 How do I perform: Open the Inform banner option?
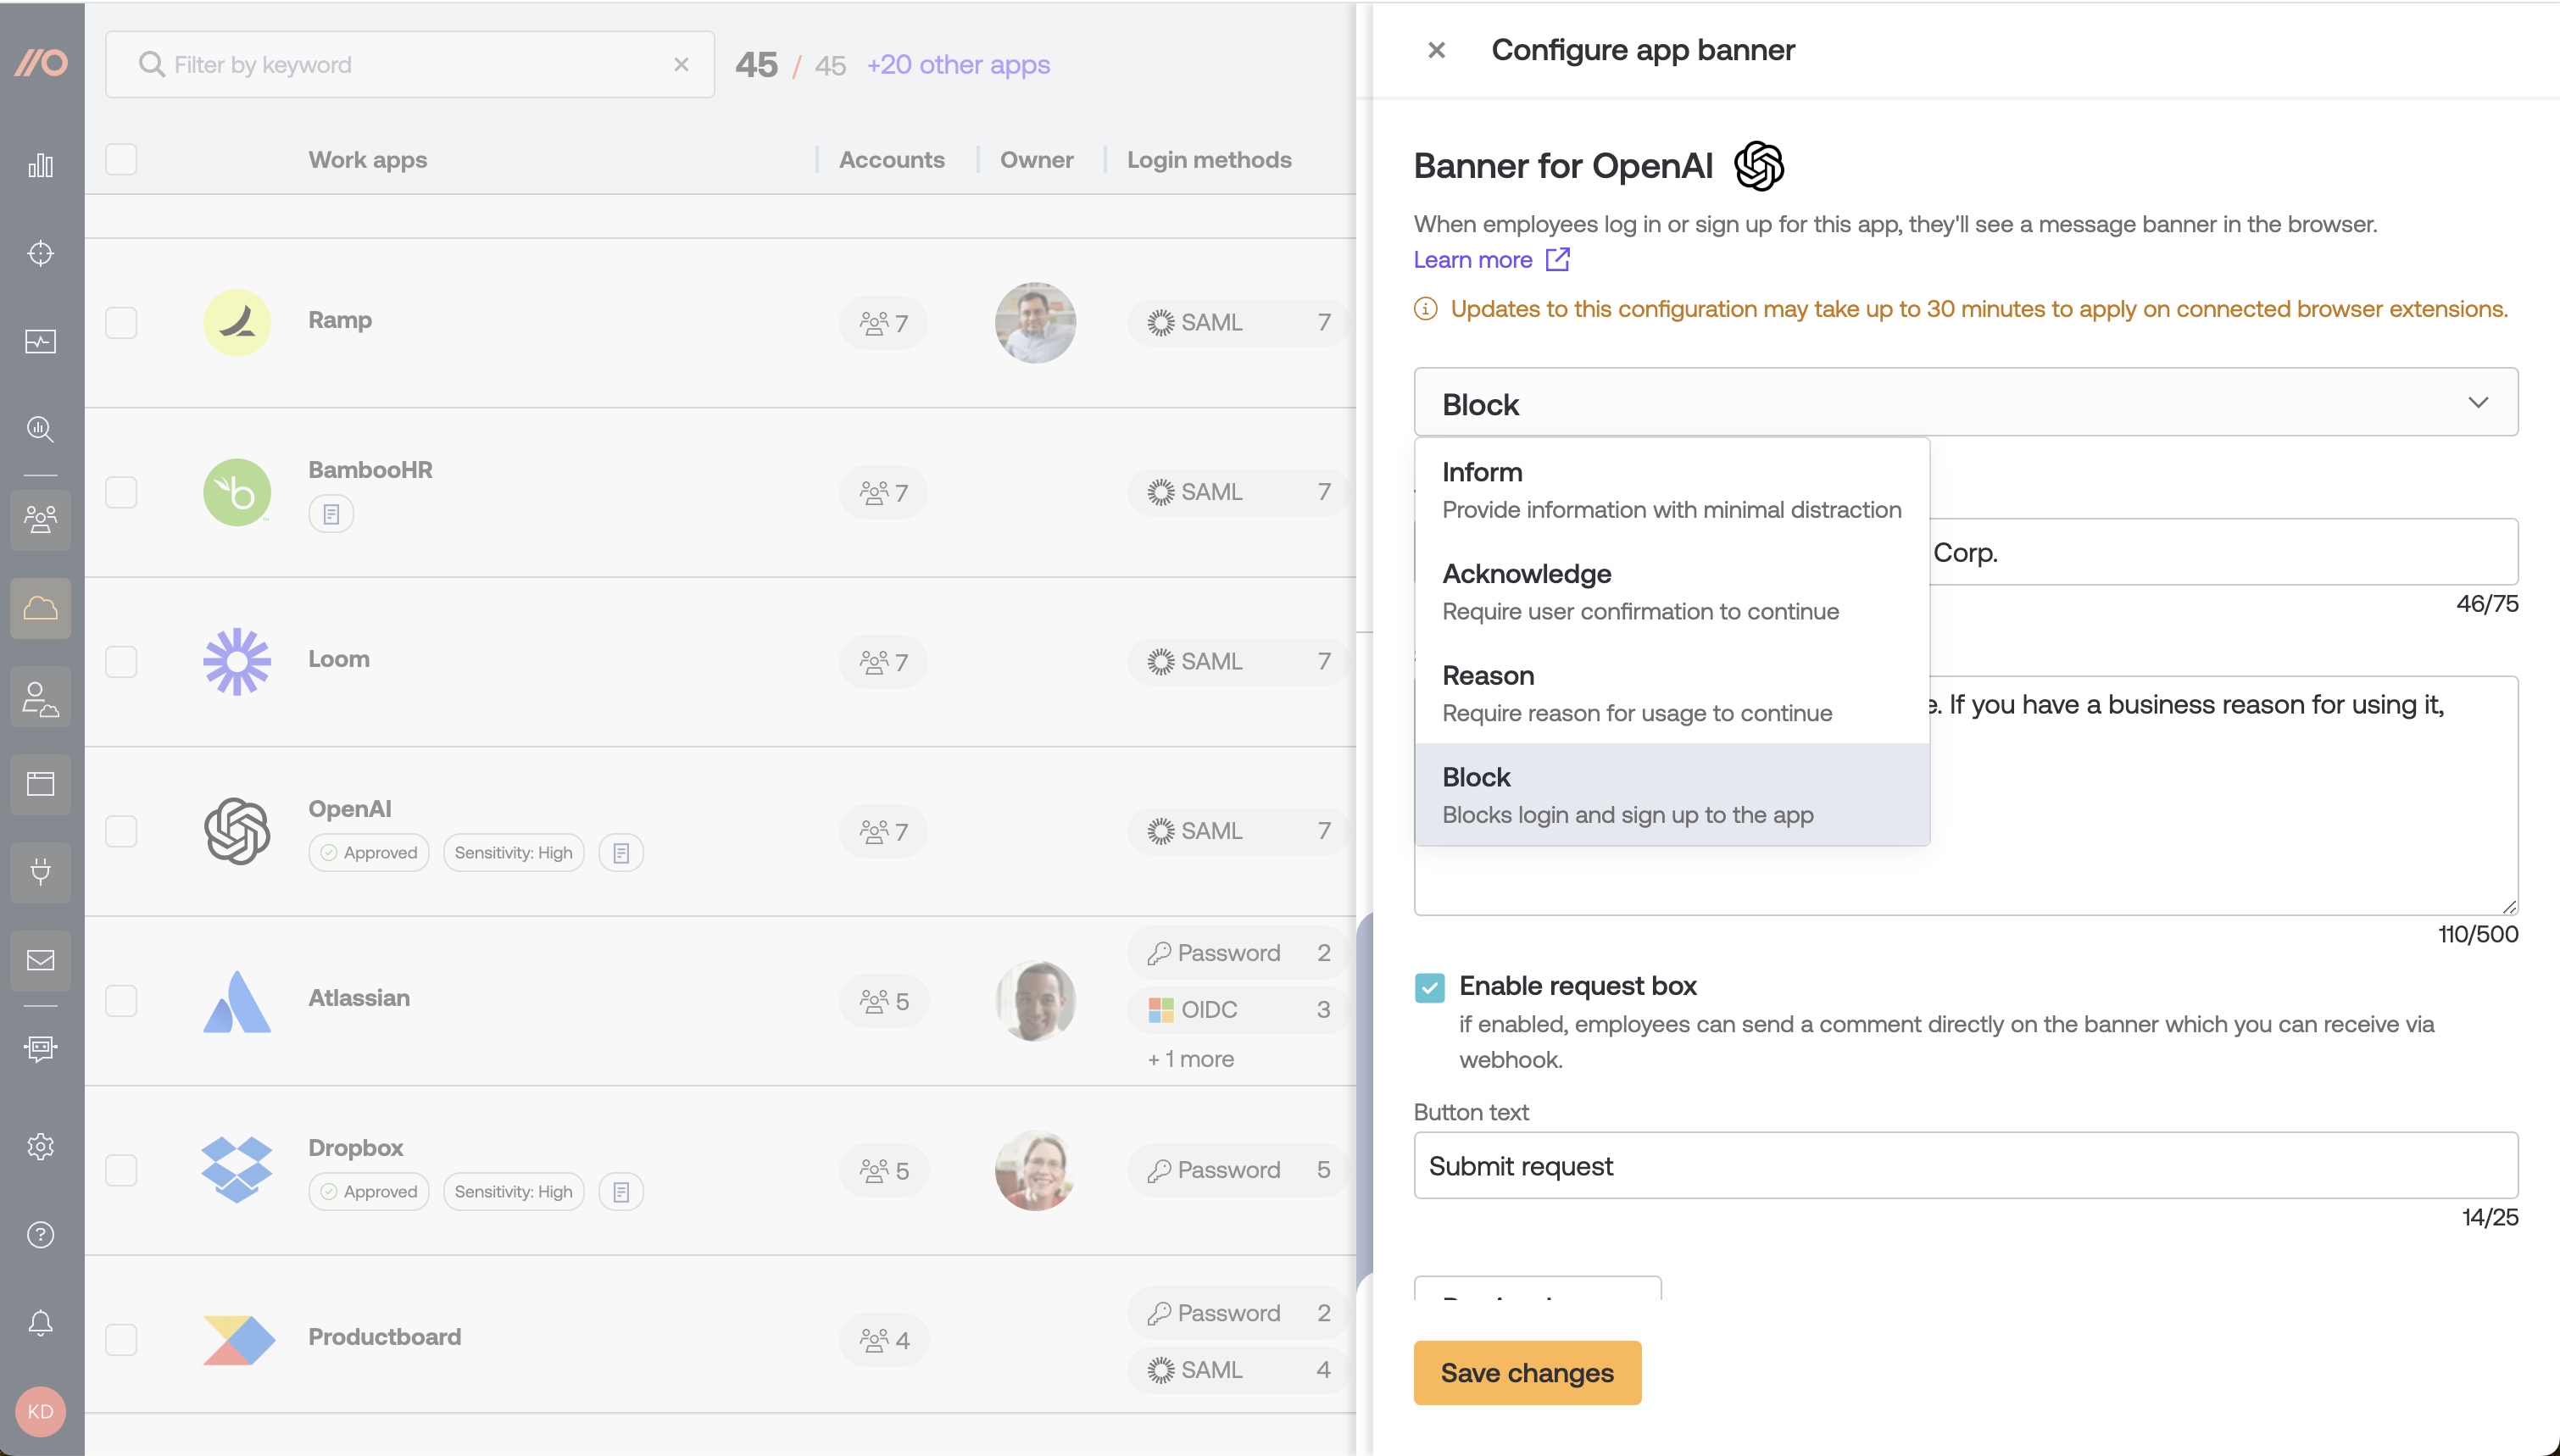point(1672,487)
